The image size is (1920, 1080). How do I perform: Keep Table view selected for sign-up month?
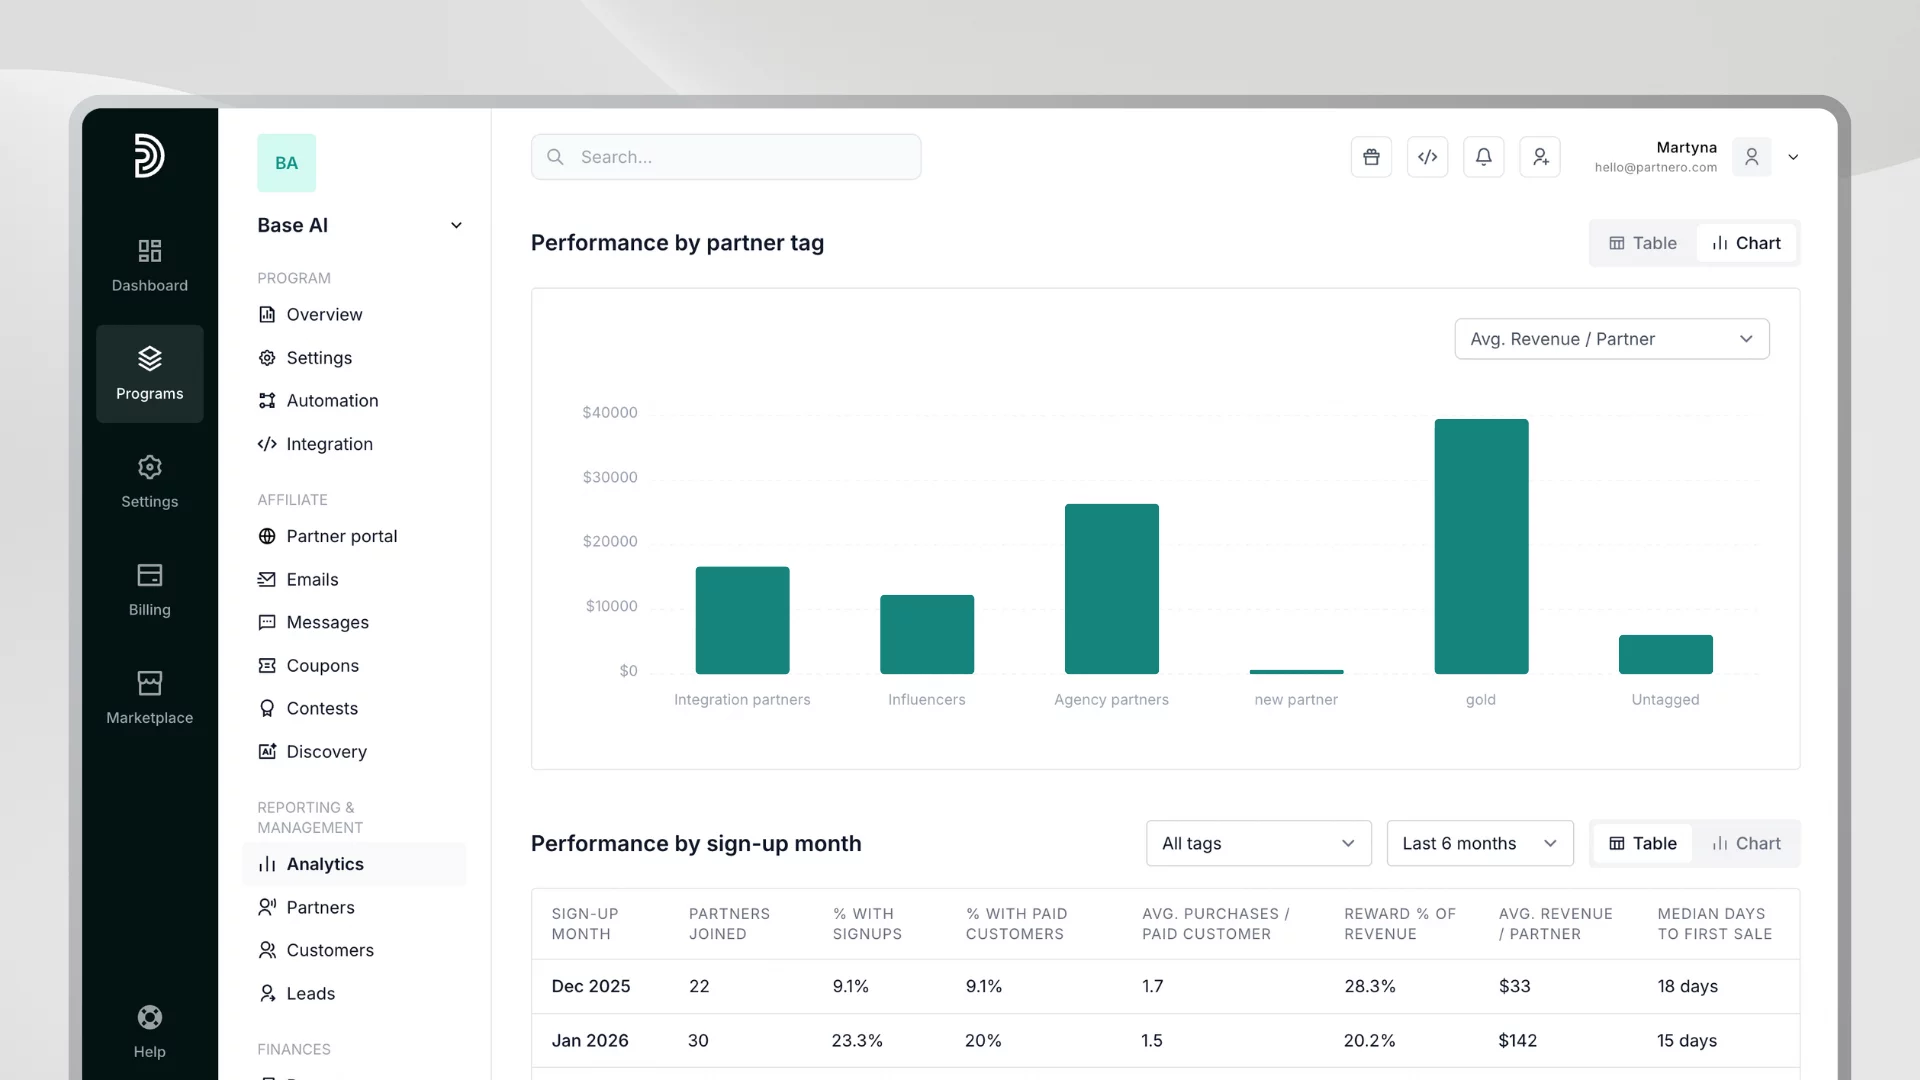pos(1641,843)
